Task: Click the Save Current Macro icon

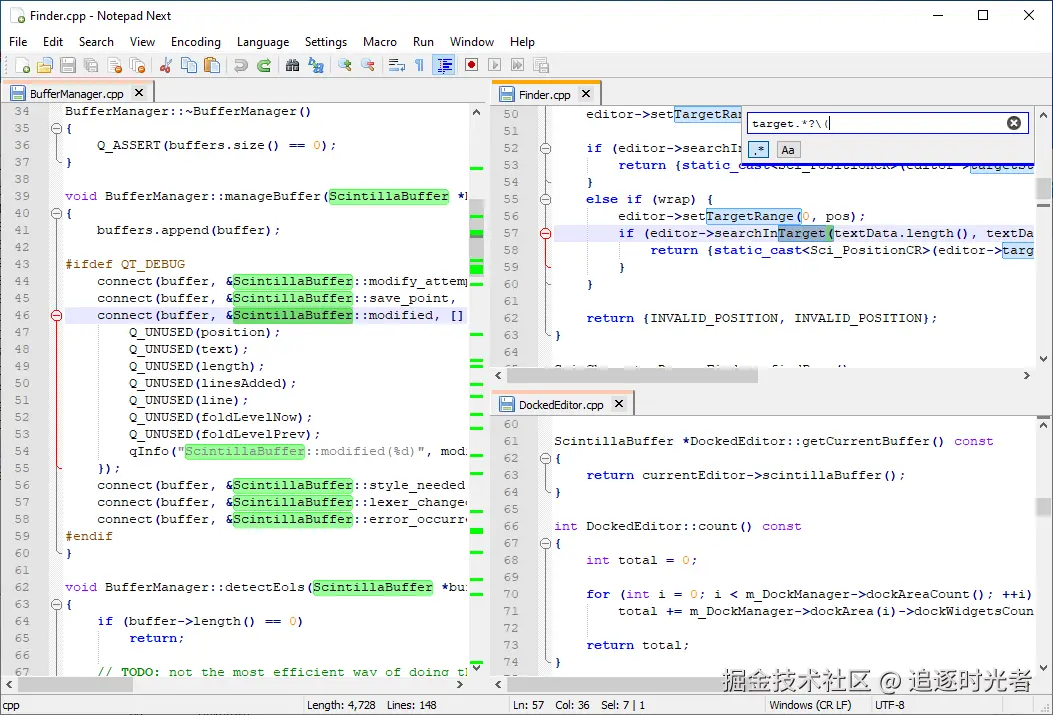Action: [541, 65]
